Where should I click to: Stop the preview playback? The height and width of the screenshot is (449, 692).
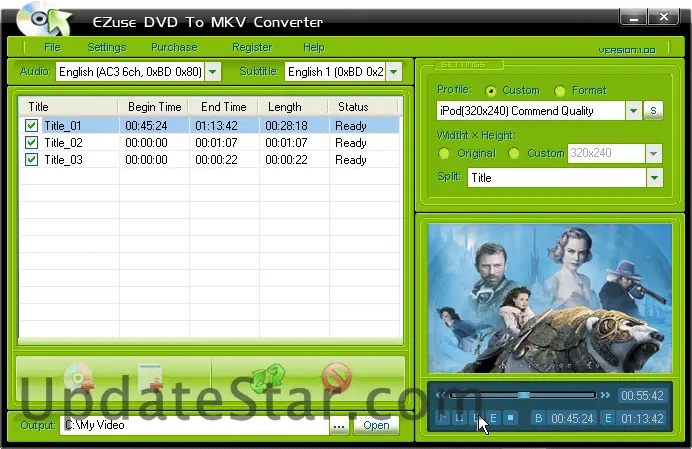[x=511, y=418]
